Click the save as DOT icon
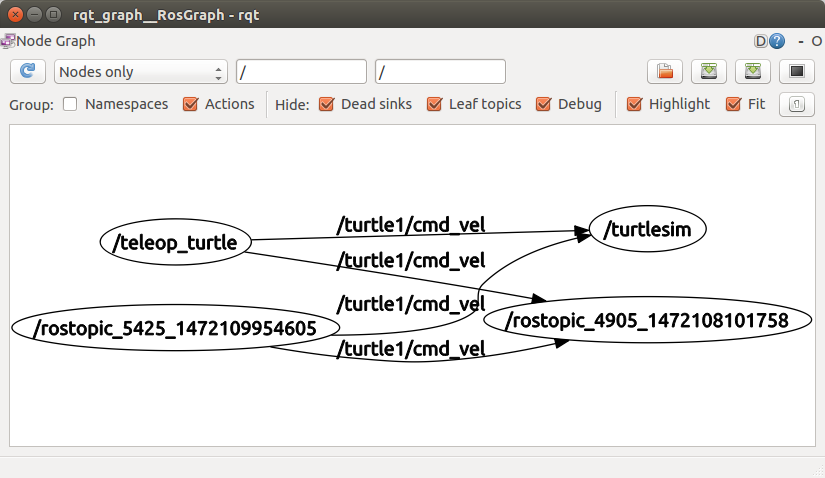This screenshot has width=825, height=478. point(709,72)
